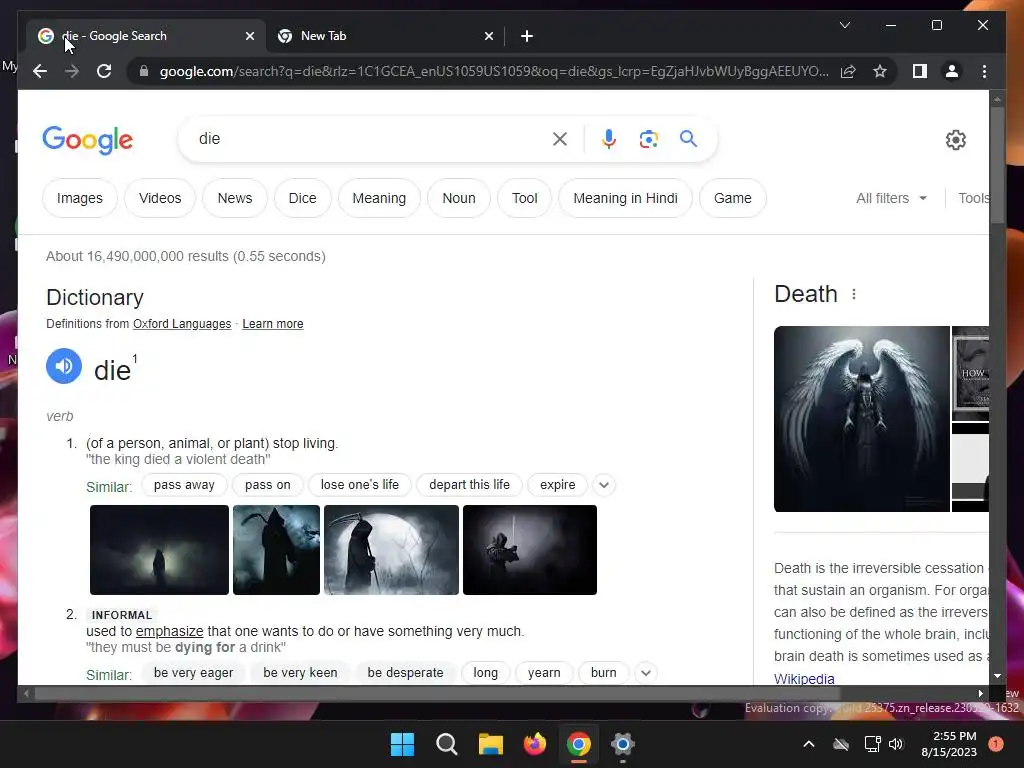The image size is (1024, 768).
Task: Click the address bar URL
Action: tap(494, 71)
